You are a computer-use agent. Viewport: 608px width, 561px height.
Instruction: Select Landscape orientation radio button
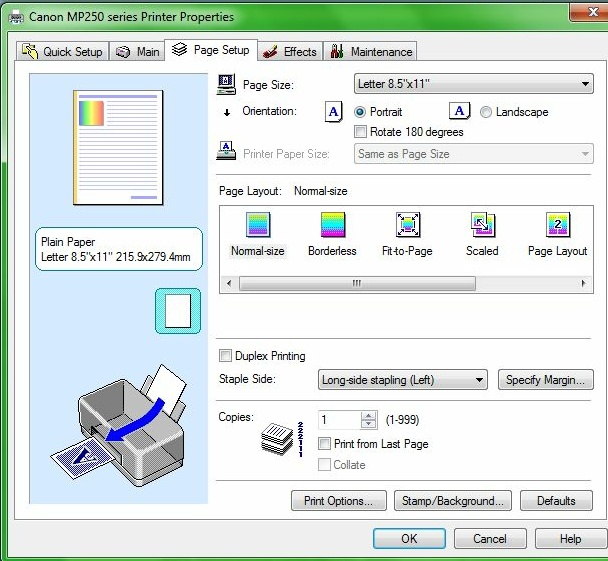pos(485,112)
